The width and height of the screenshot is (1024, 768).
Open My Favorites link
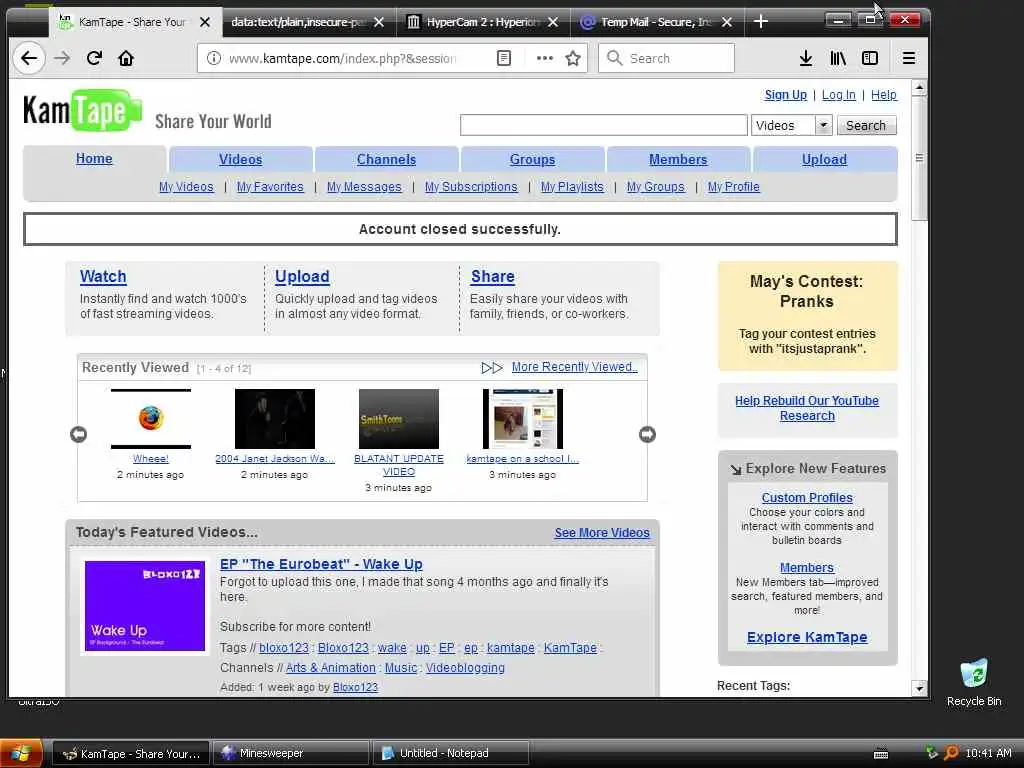(x=270, y=187)
